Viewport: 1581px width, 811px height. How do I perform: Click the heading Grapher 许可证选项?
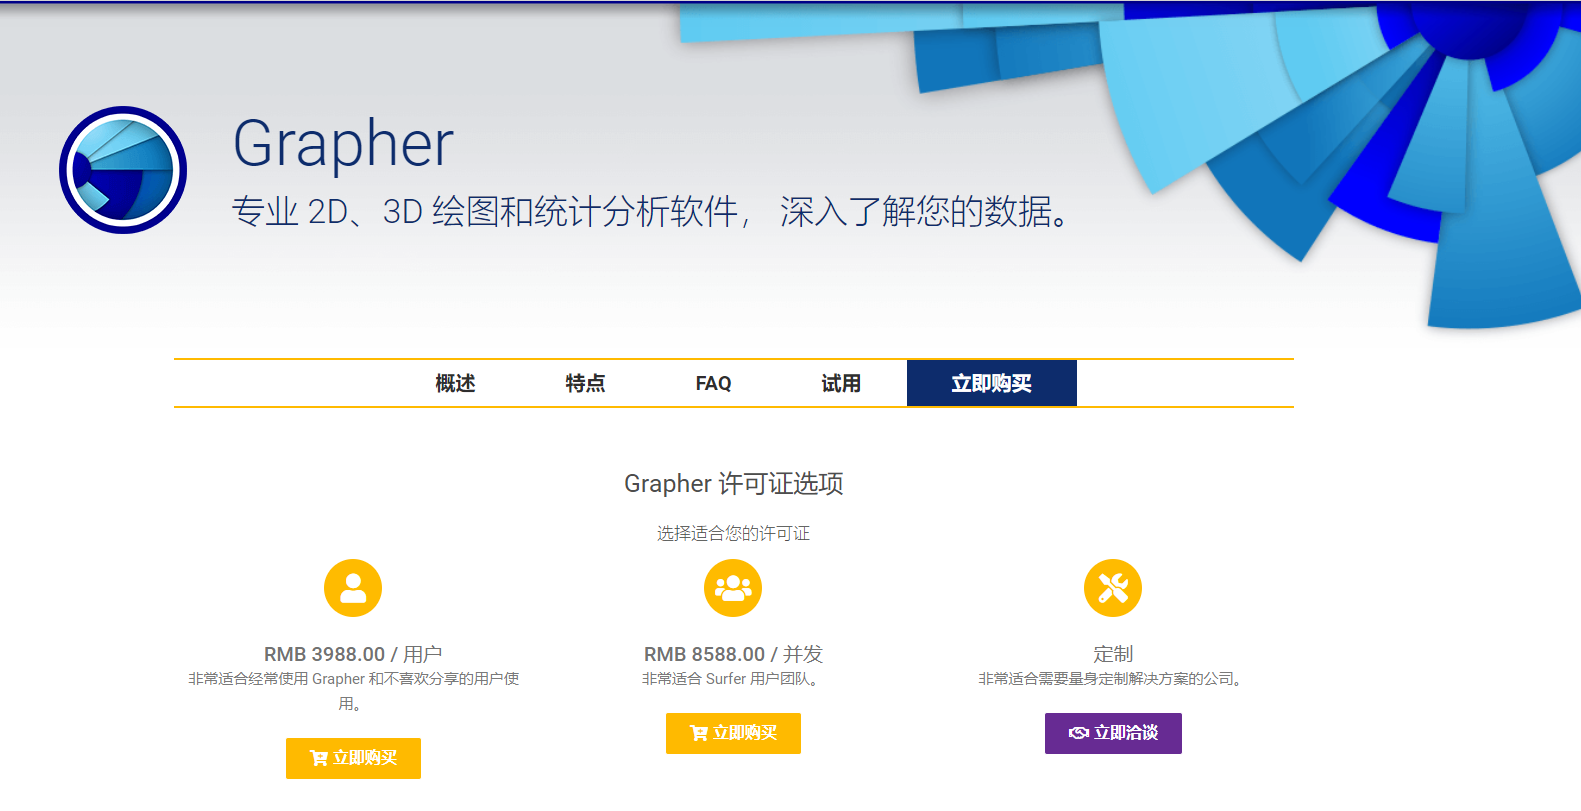pos(734,484)
